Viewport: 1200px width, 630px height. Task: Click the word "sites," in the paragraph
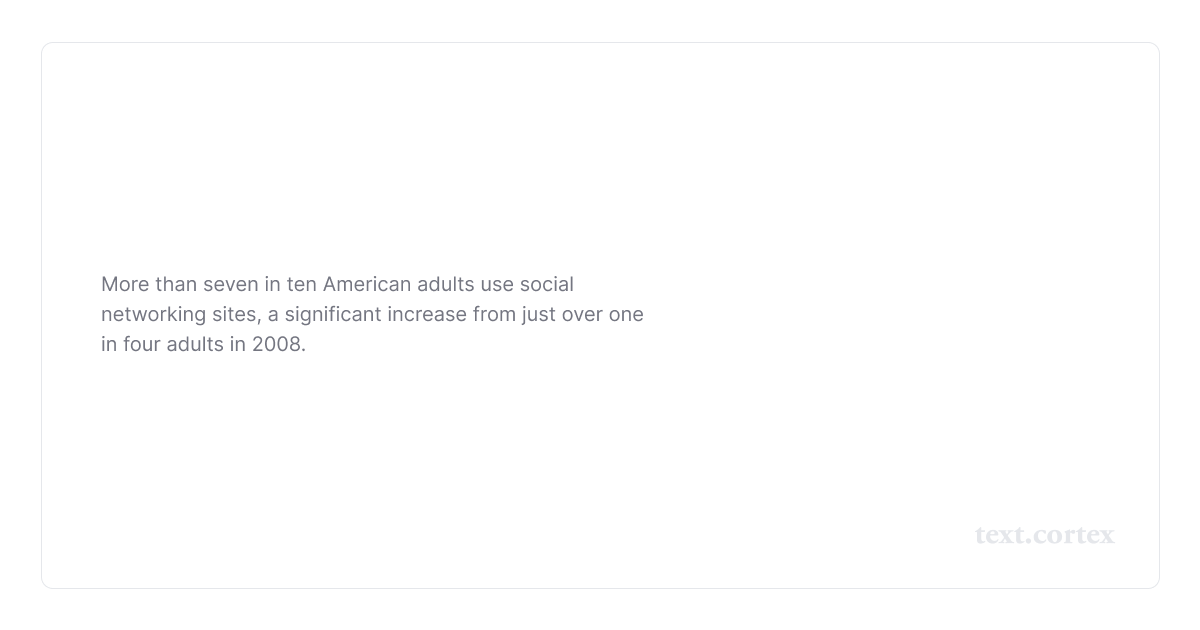click(236, 314)
